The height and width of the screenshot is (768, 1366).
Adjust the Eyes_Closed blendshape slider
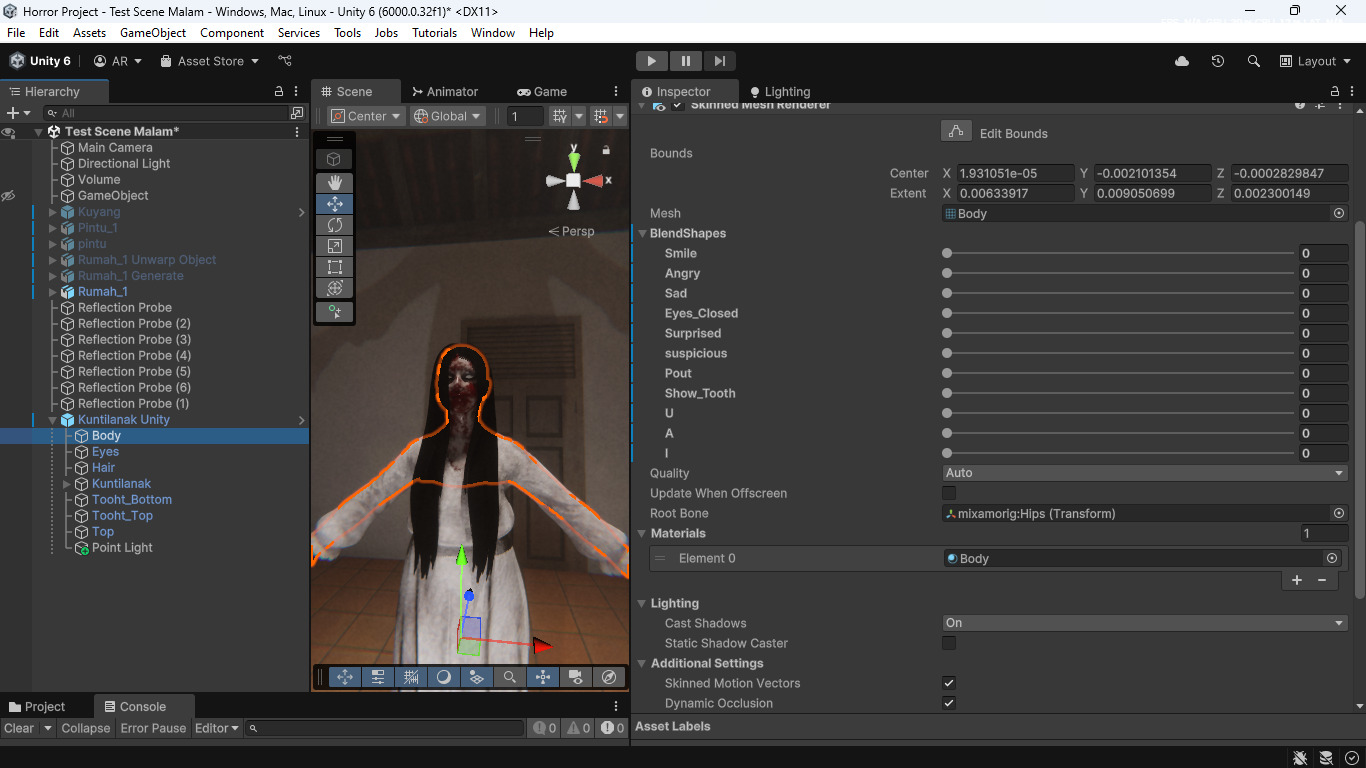pos(1119,313)
